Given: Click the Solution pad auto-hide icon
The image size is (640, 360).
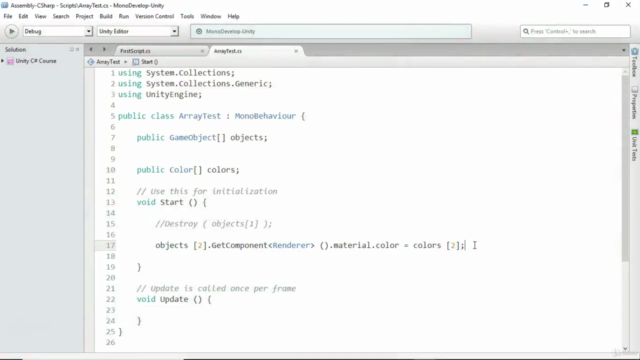Looking at the screenshot, I should (72, 49).
